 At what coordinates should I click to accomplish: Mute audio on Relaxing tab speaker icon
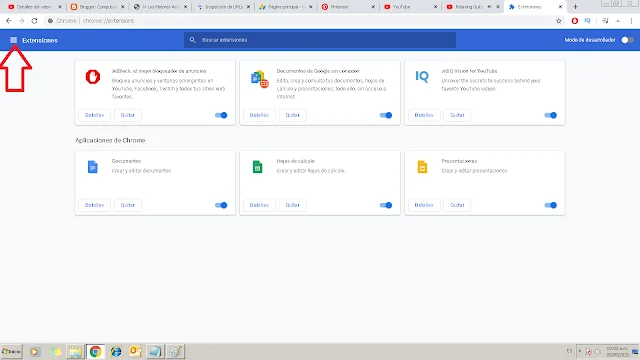pos(489,7)
